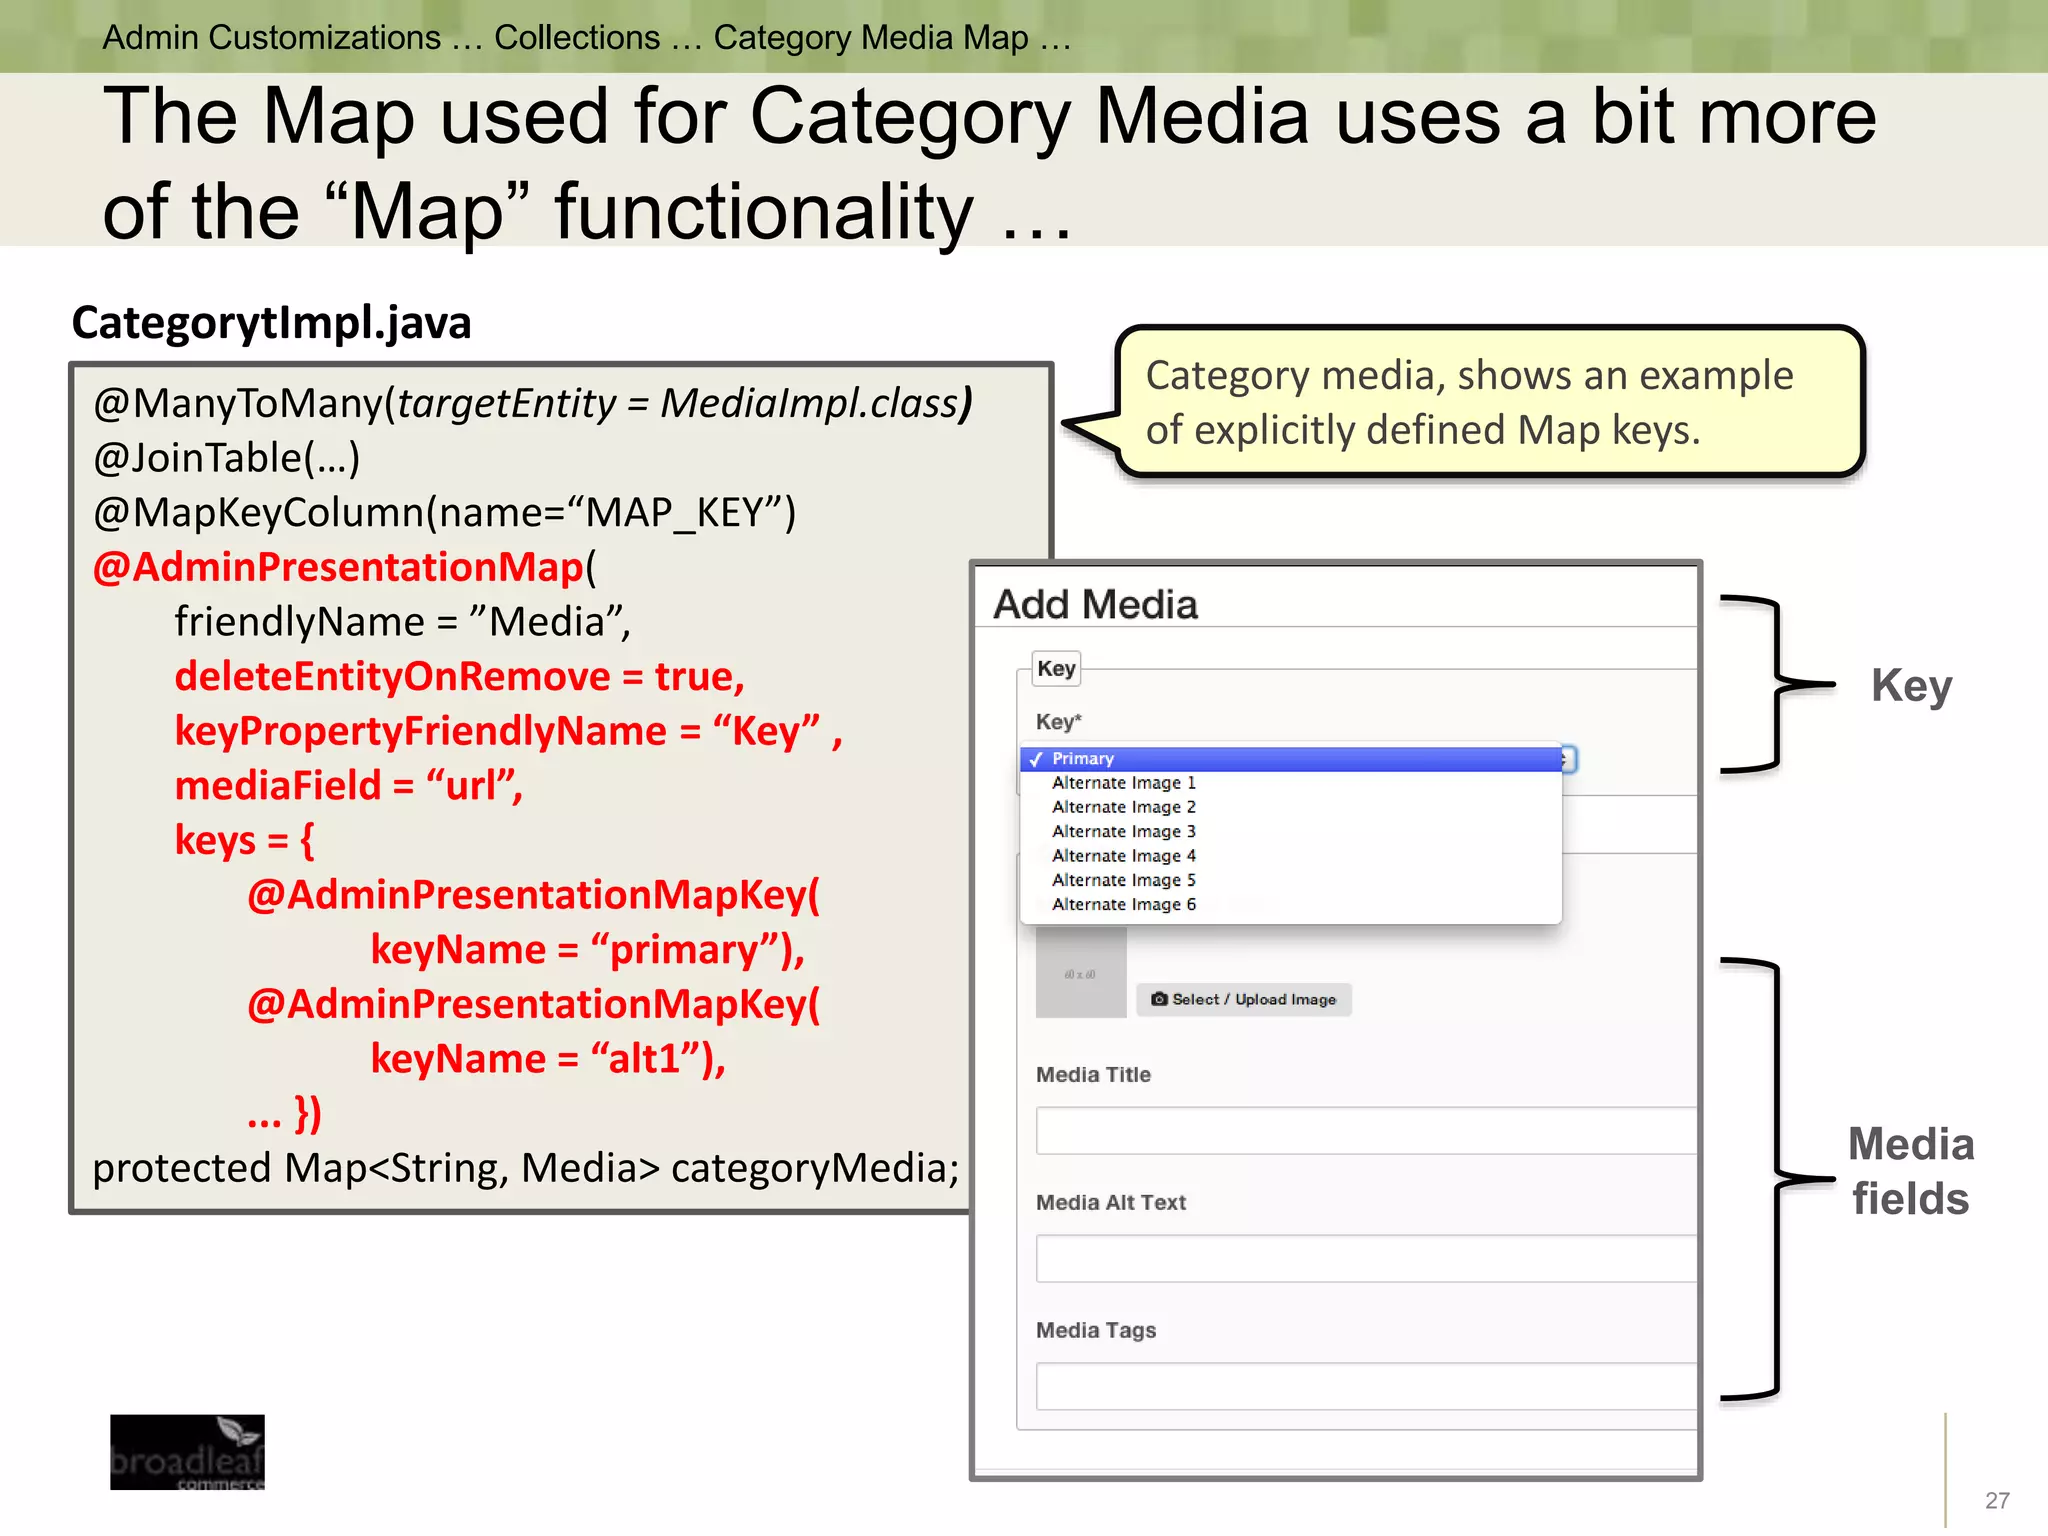Click the keyName = "primary" line
The image size is (2048, 1536).
(x=588, y=950)
